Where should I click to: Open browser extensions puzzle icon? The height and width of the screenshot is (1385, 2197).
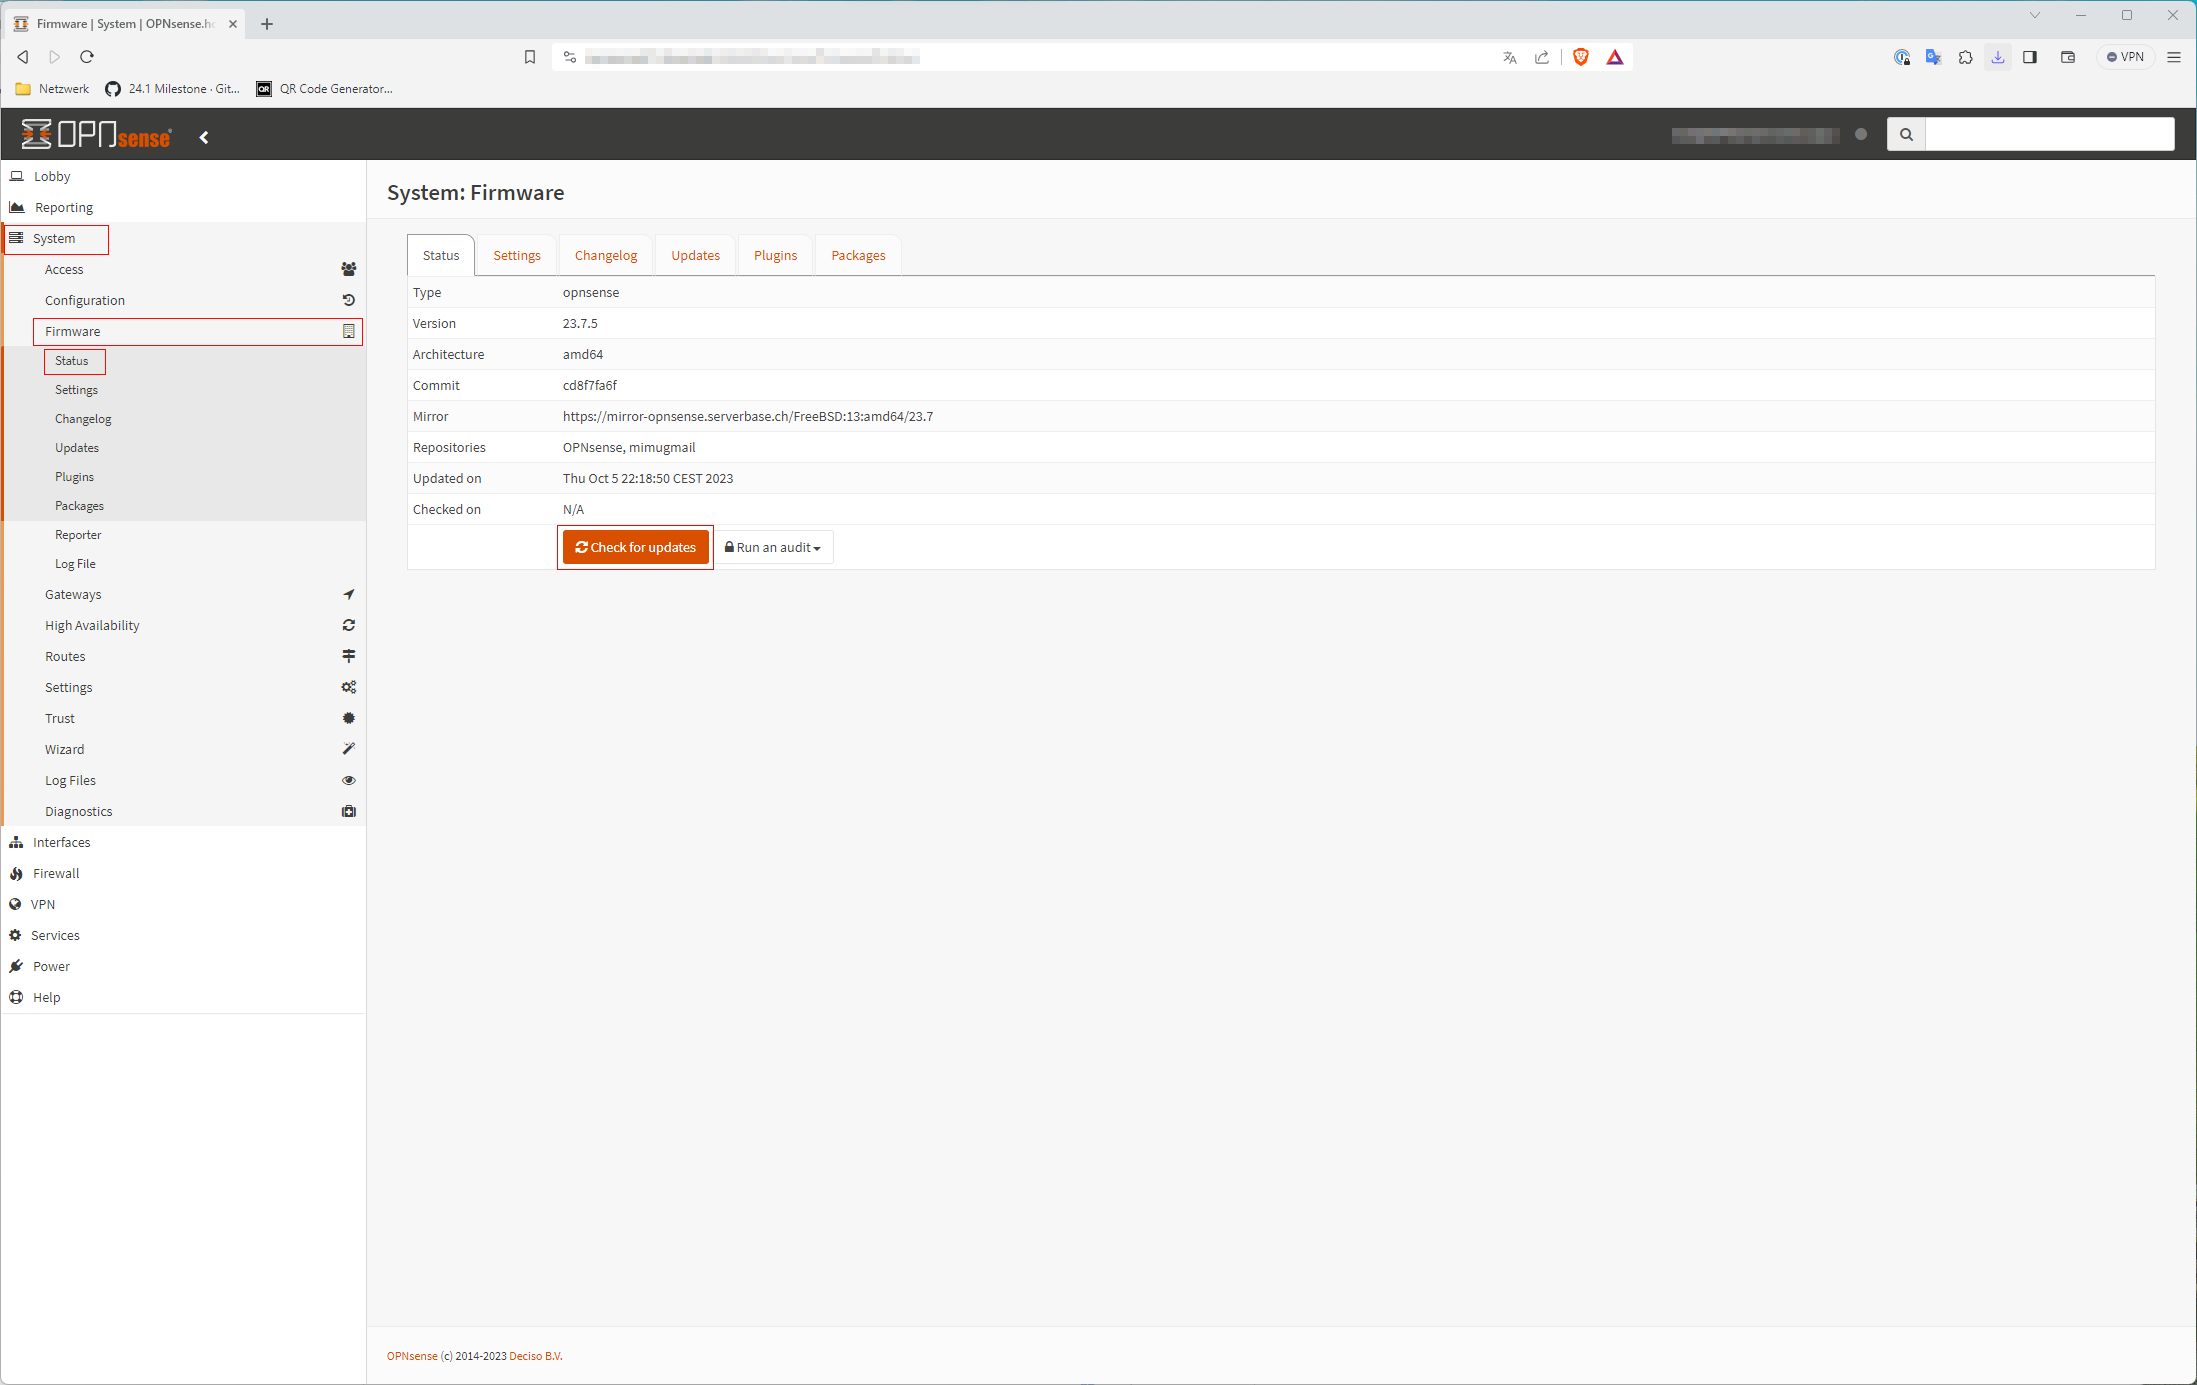click(x=1966, y=57)
